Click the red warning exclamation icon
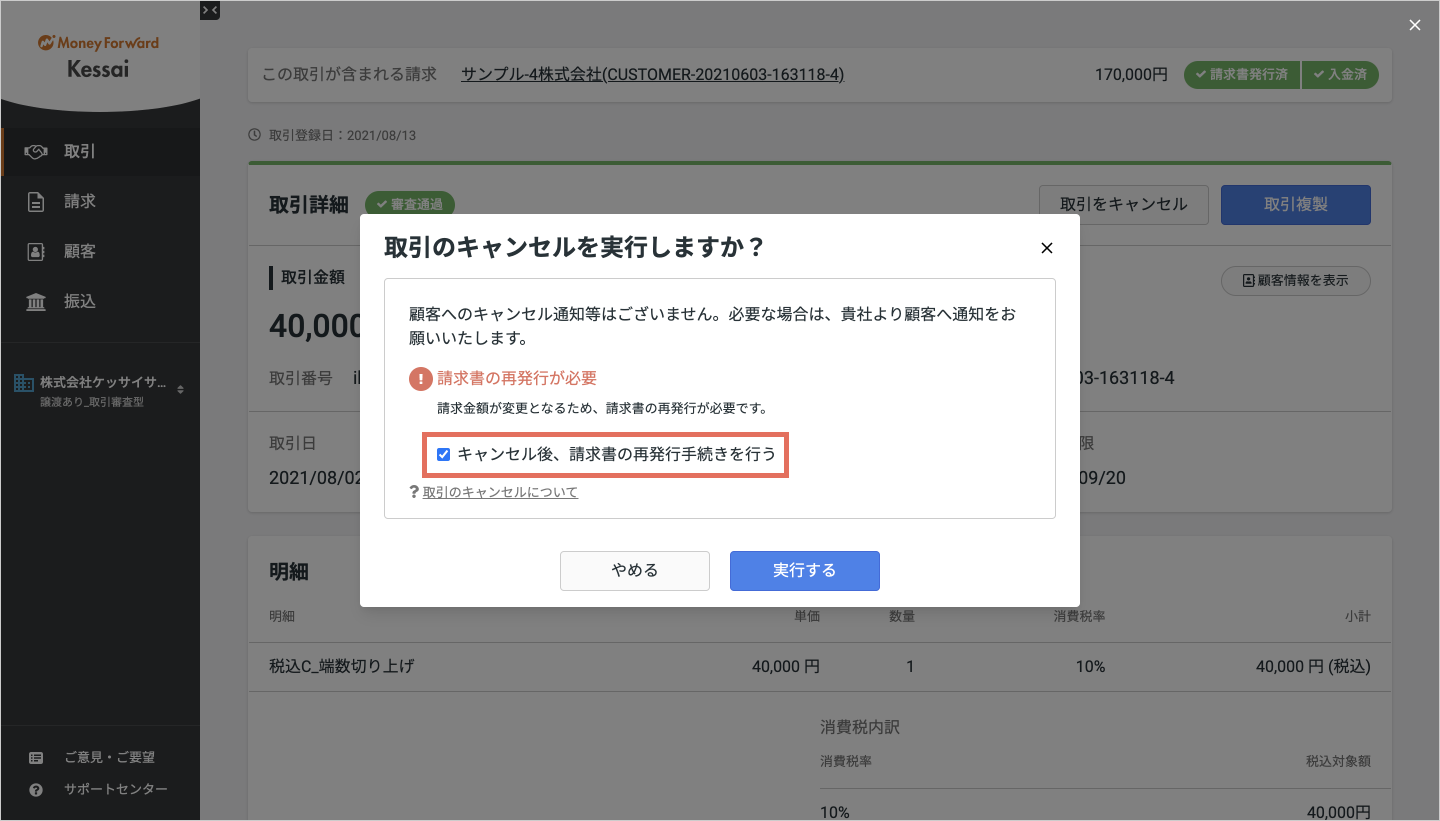This screenshot has width=1440, height=821. point(420,379)
